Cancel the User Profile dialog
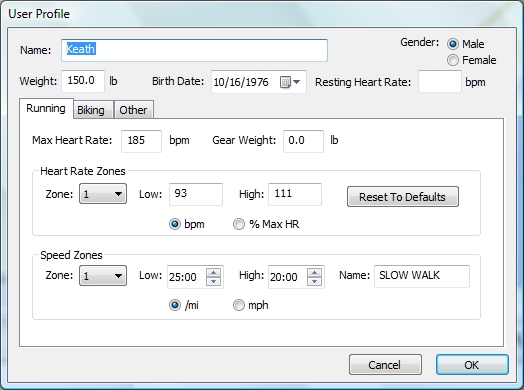 (385, 365)
